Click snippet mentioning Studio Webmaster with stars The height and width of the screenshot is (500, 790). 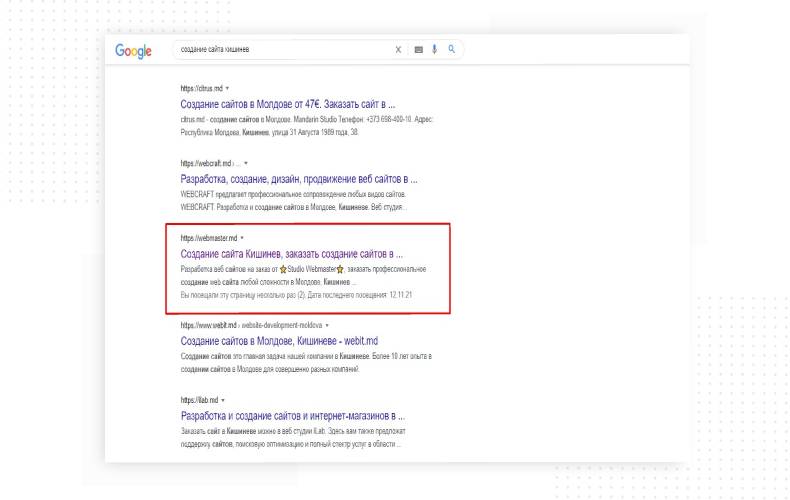point(303,275)
